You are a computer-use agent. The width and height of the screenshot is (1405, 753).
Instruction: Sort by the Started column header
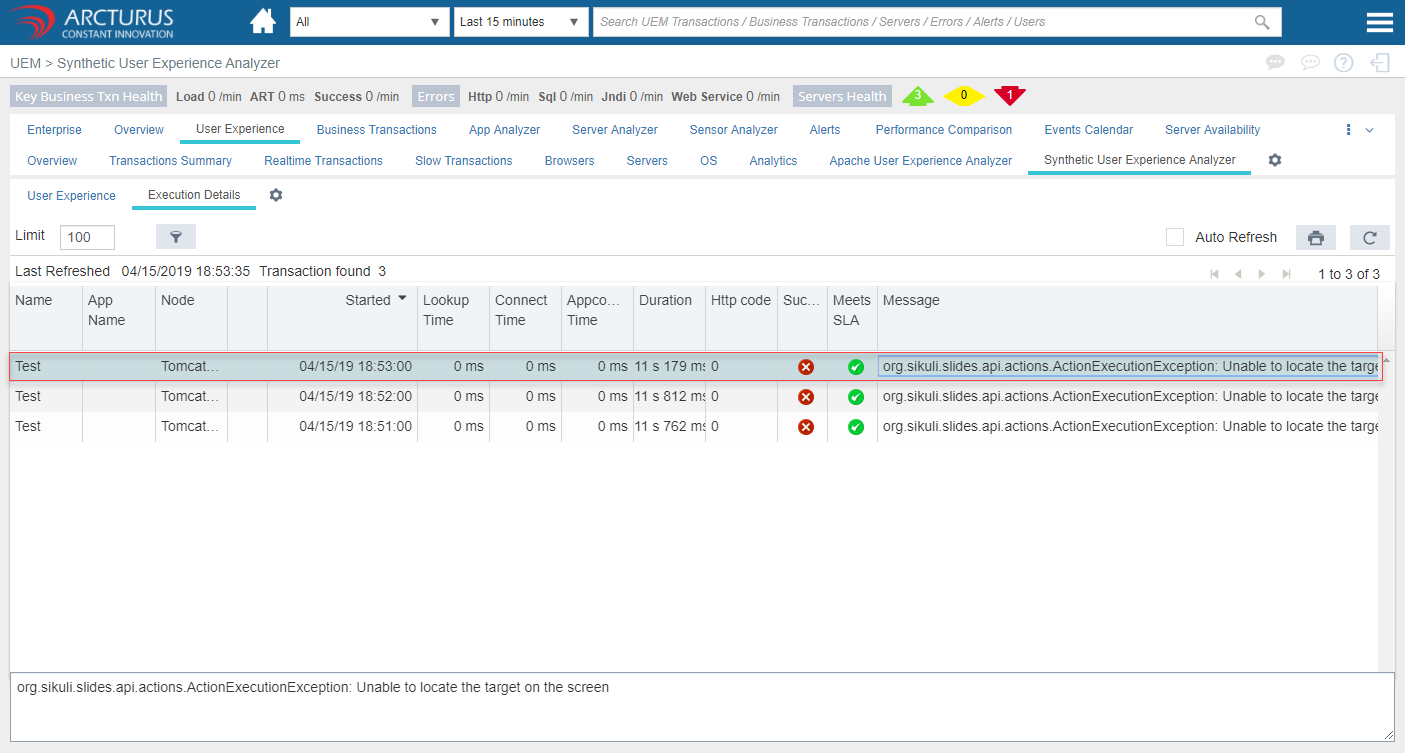tap(368, 300)
